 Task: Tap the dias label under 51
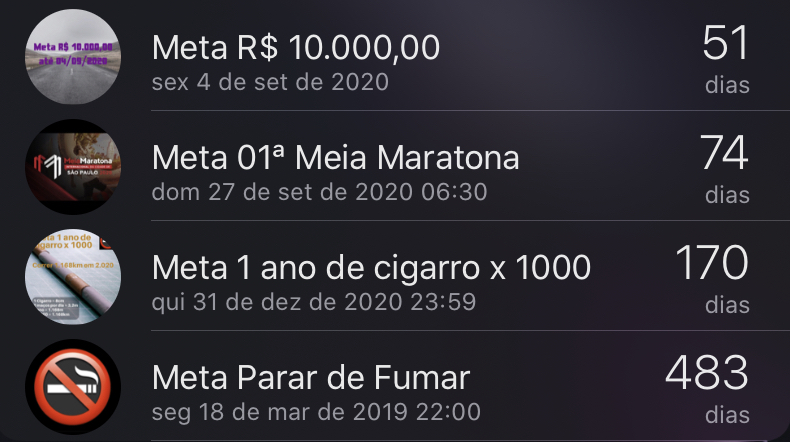tap(727, 85)
